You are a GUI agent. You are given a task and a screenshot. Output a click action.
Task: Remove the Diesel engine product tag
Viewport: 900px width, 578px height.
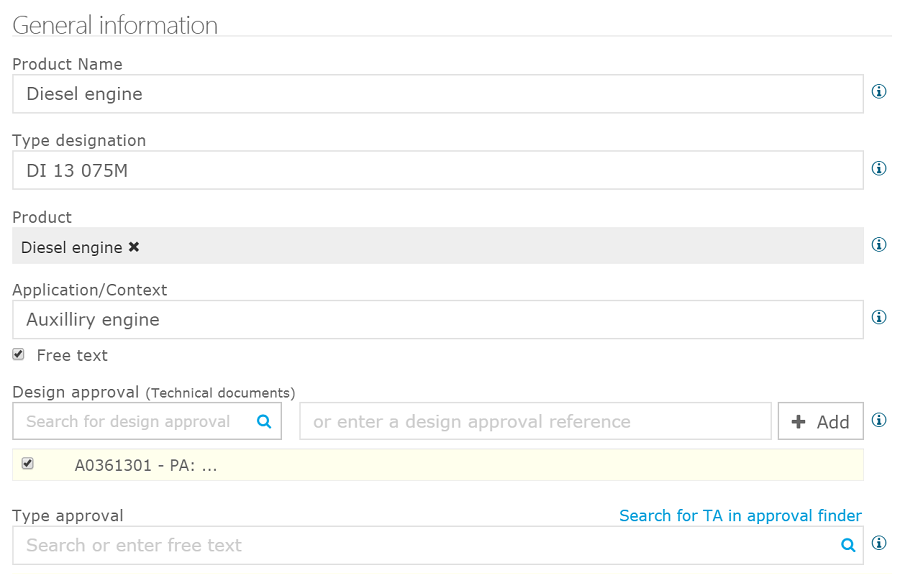click(134, 247)
